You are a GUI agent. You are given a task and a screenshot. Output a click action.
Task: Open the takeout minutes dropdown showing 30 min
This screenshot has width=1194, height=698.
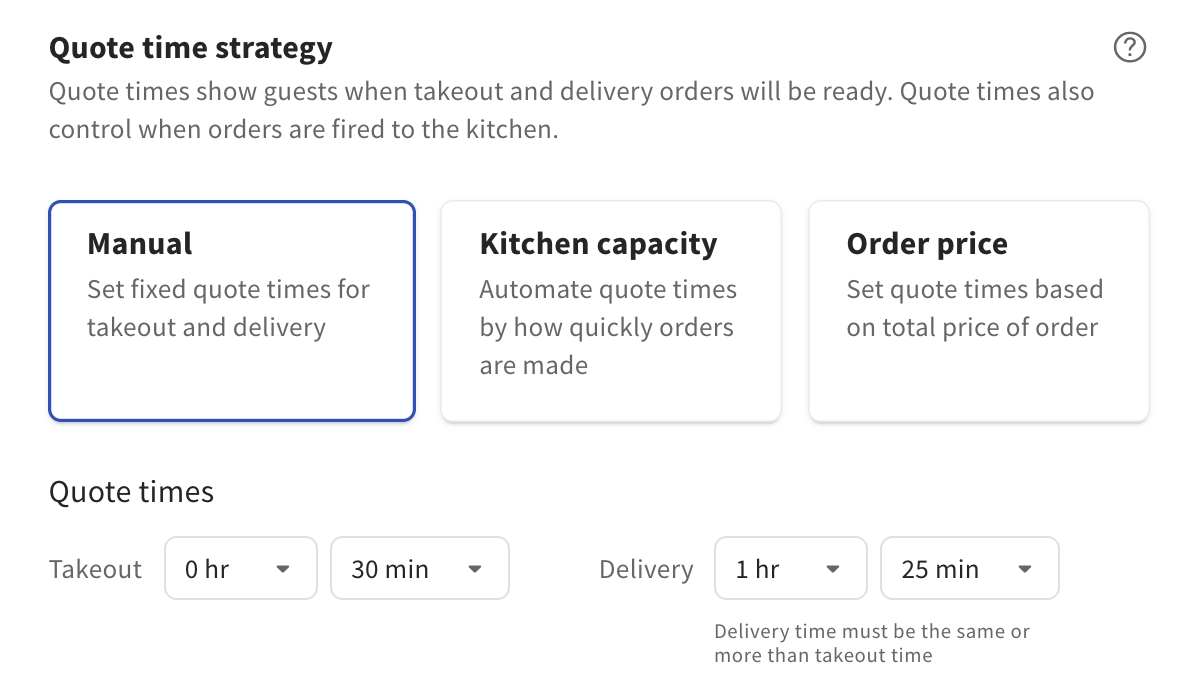pyautogui.click(x=419, y=568)
